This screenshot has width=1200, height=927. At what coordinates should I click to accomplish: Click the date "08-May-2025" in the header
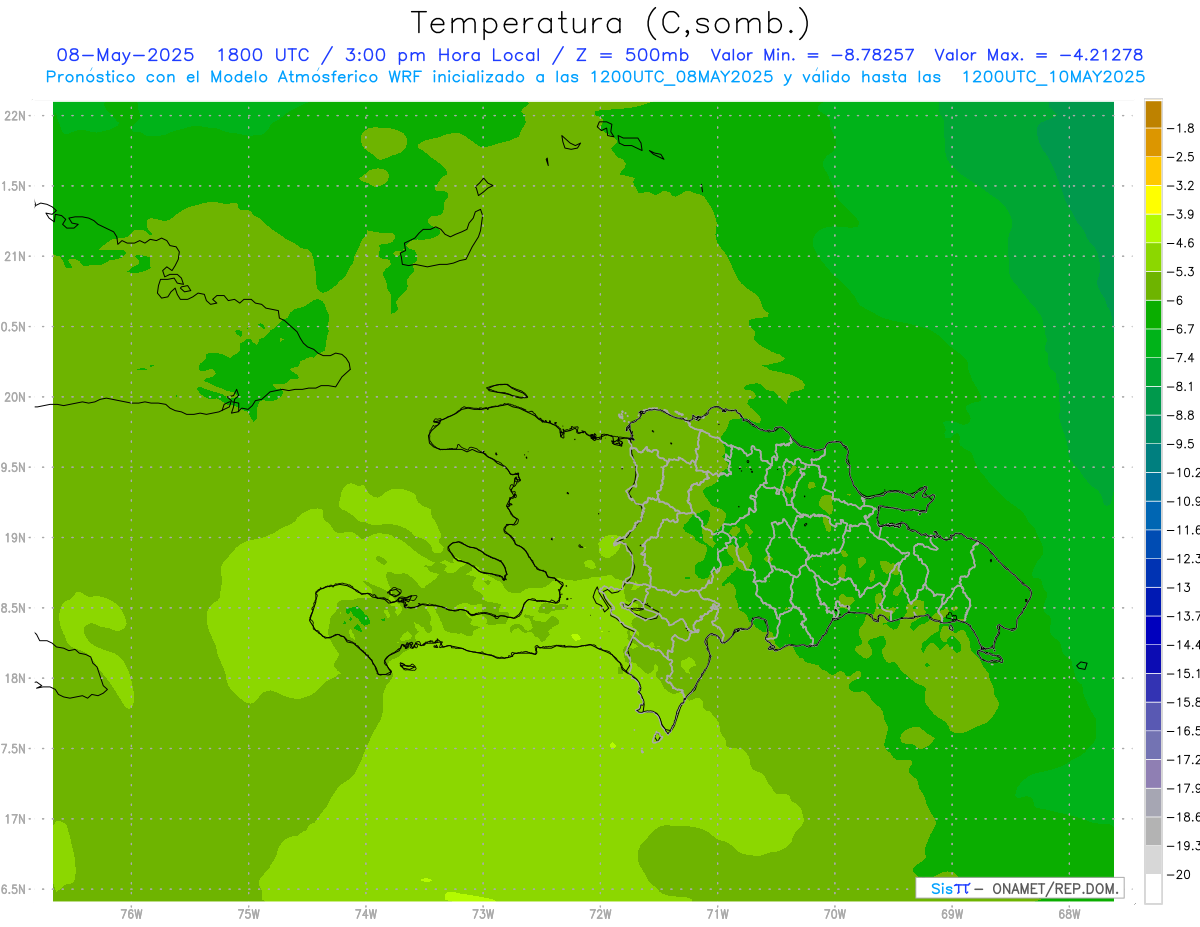point(125,55)
